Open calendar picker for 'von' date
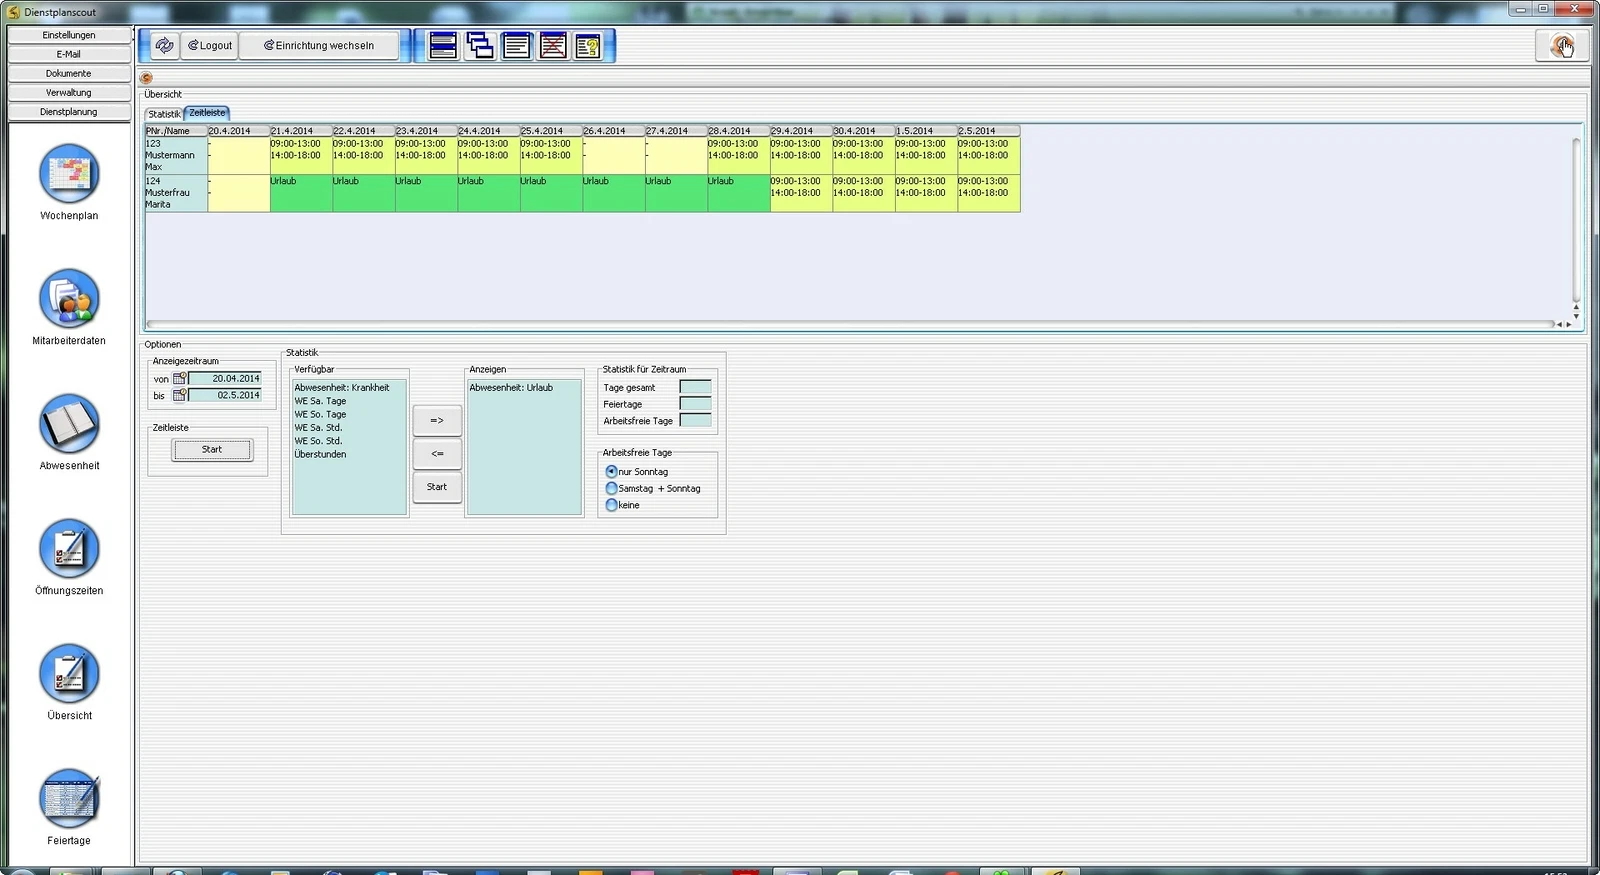This screenshot has height=875, width=1600. pyautogui.click(x=180, y=379)
